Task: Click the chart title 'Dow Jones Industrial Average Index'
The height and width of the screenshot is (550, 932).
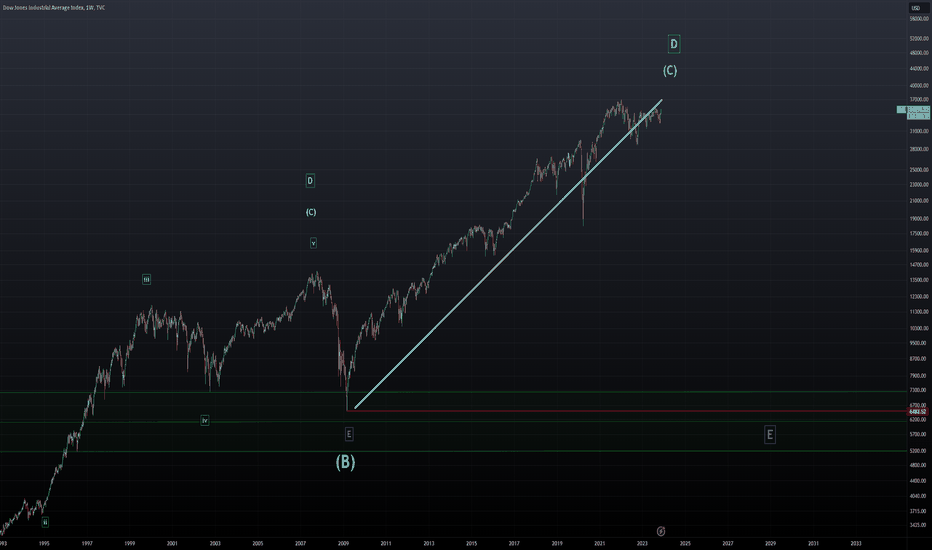Action: pyautogui.click(x=43, y=8)
